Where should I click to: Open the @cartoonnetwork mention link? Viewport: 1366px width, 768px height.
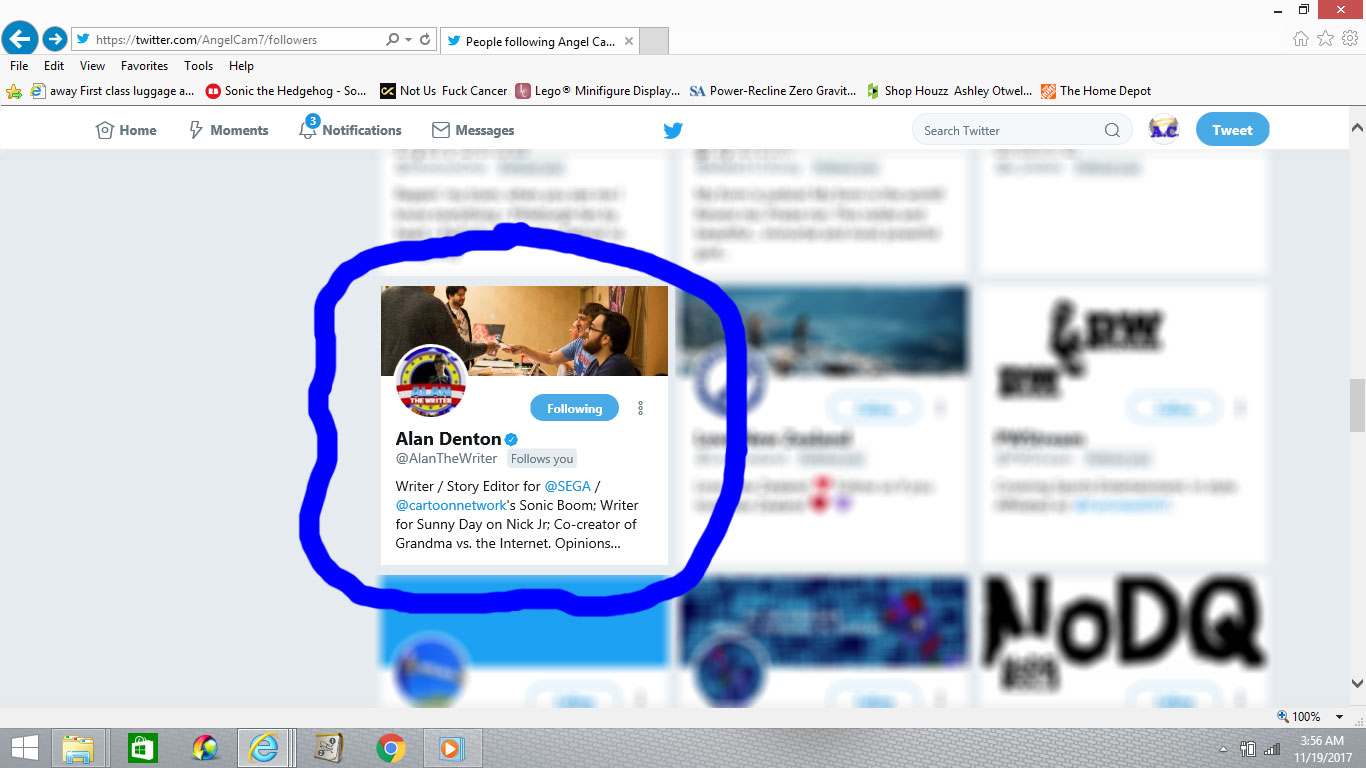coord(451,505)
